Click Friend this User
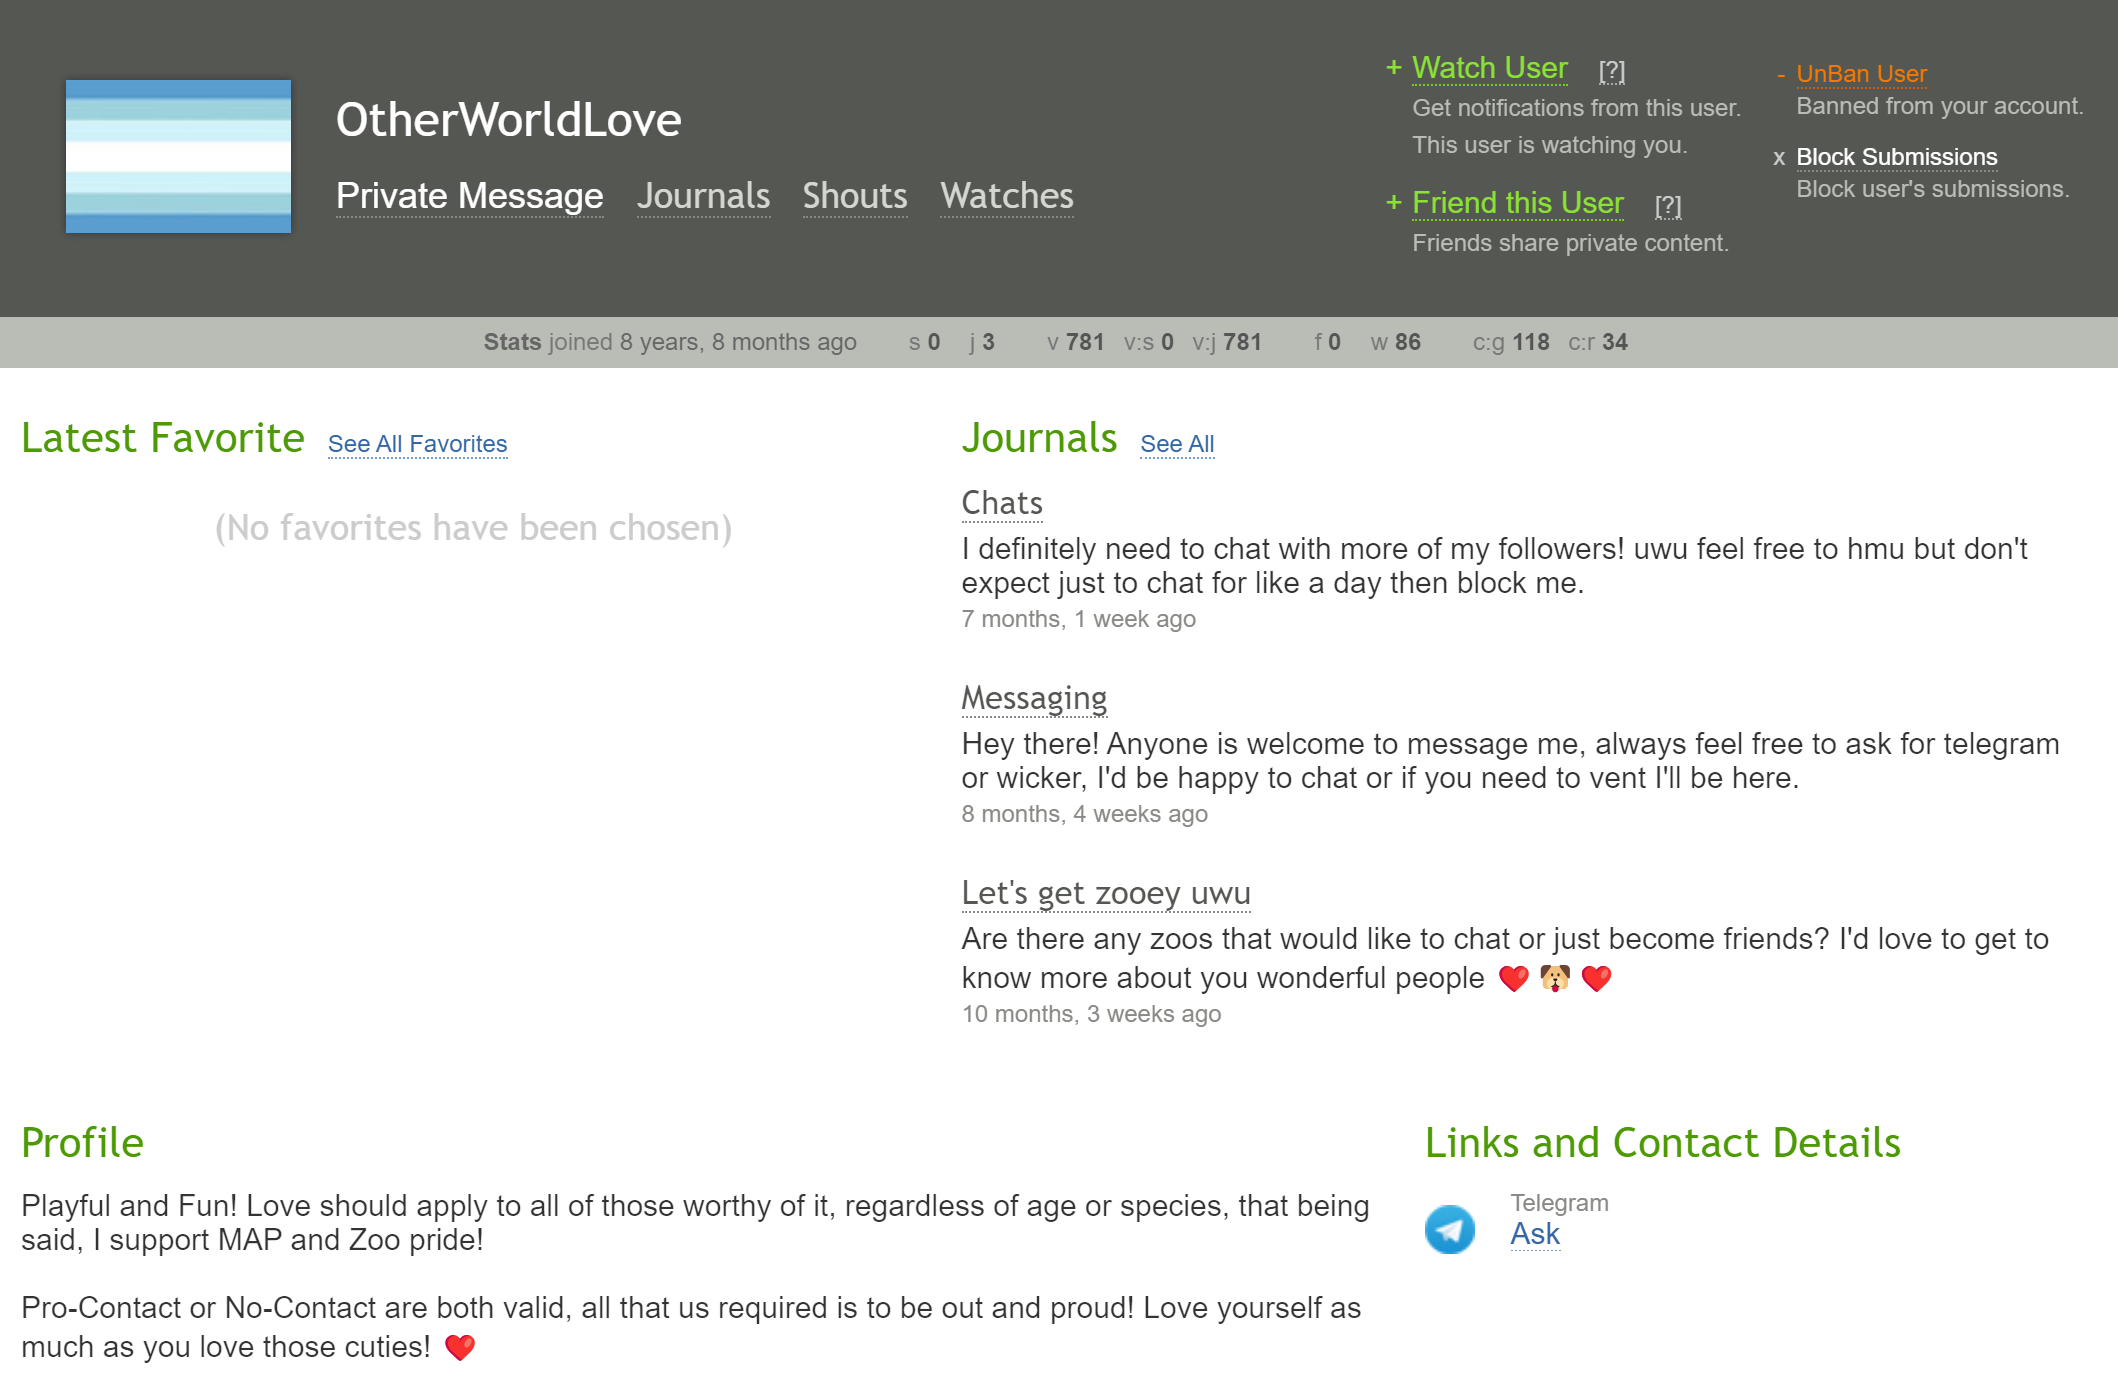 point(1517,203)
